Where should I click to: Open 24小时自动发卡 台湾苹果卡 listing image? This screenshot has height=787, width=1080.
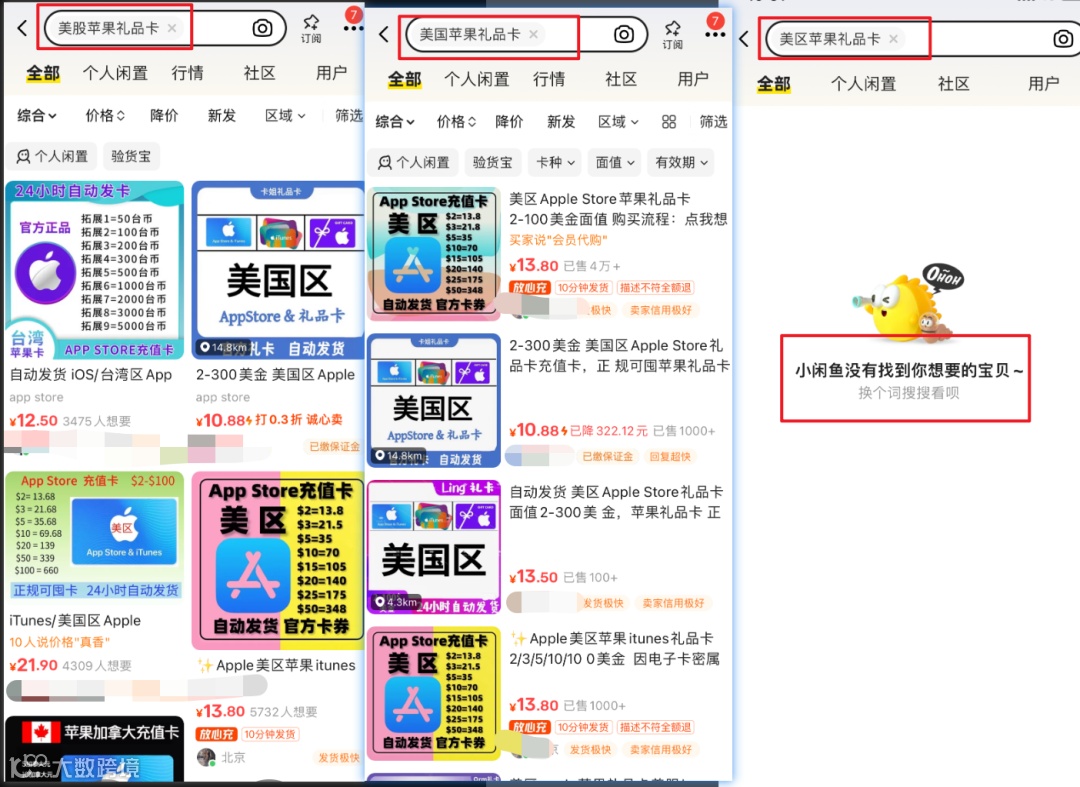coord(94,270)
